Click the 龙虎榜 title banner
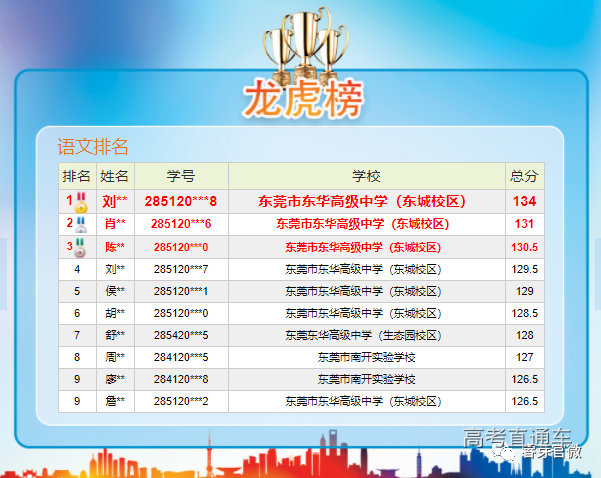This screenshot has height=478, width=601. [x=300, y=100]
